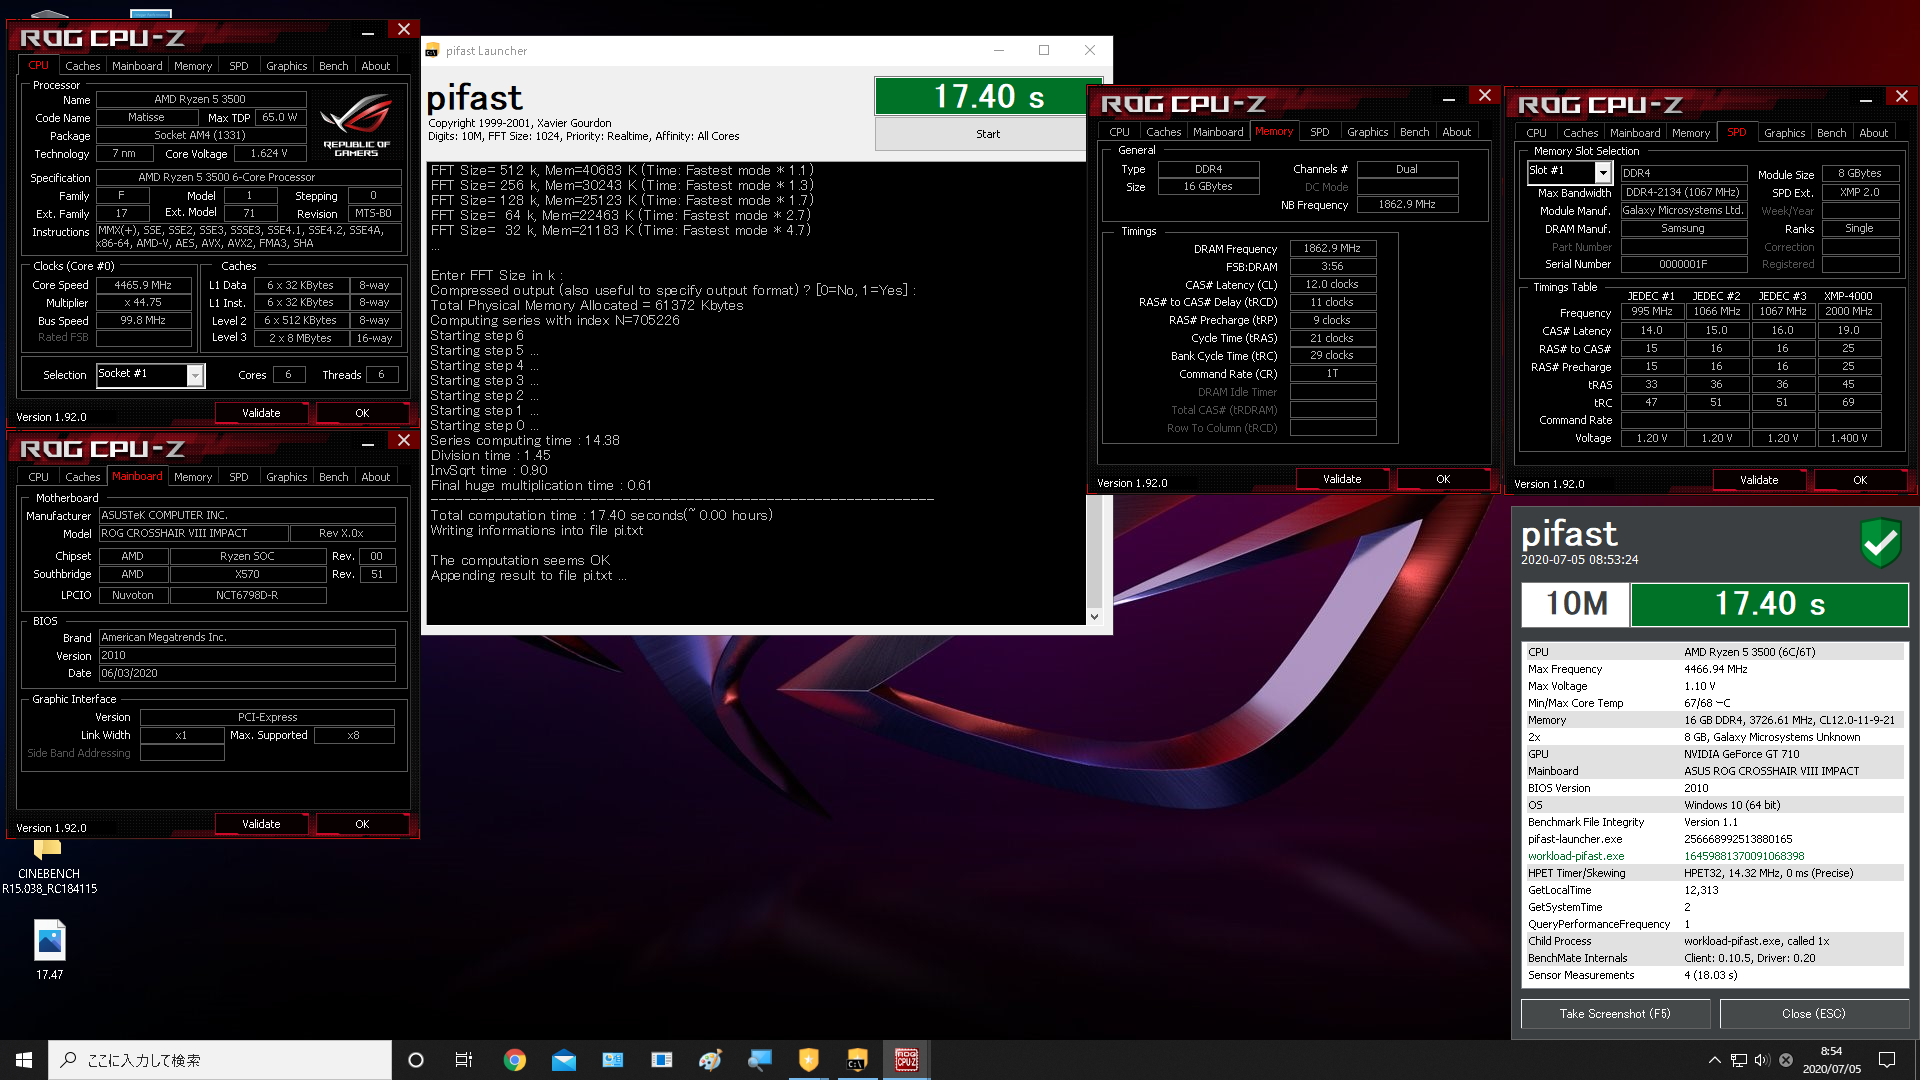Image resolution: width=1920 pixels, height=1080 pixels.
Task: Open Graphics tab in CPU-Z SPD window
Action: [1784, 133]
